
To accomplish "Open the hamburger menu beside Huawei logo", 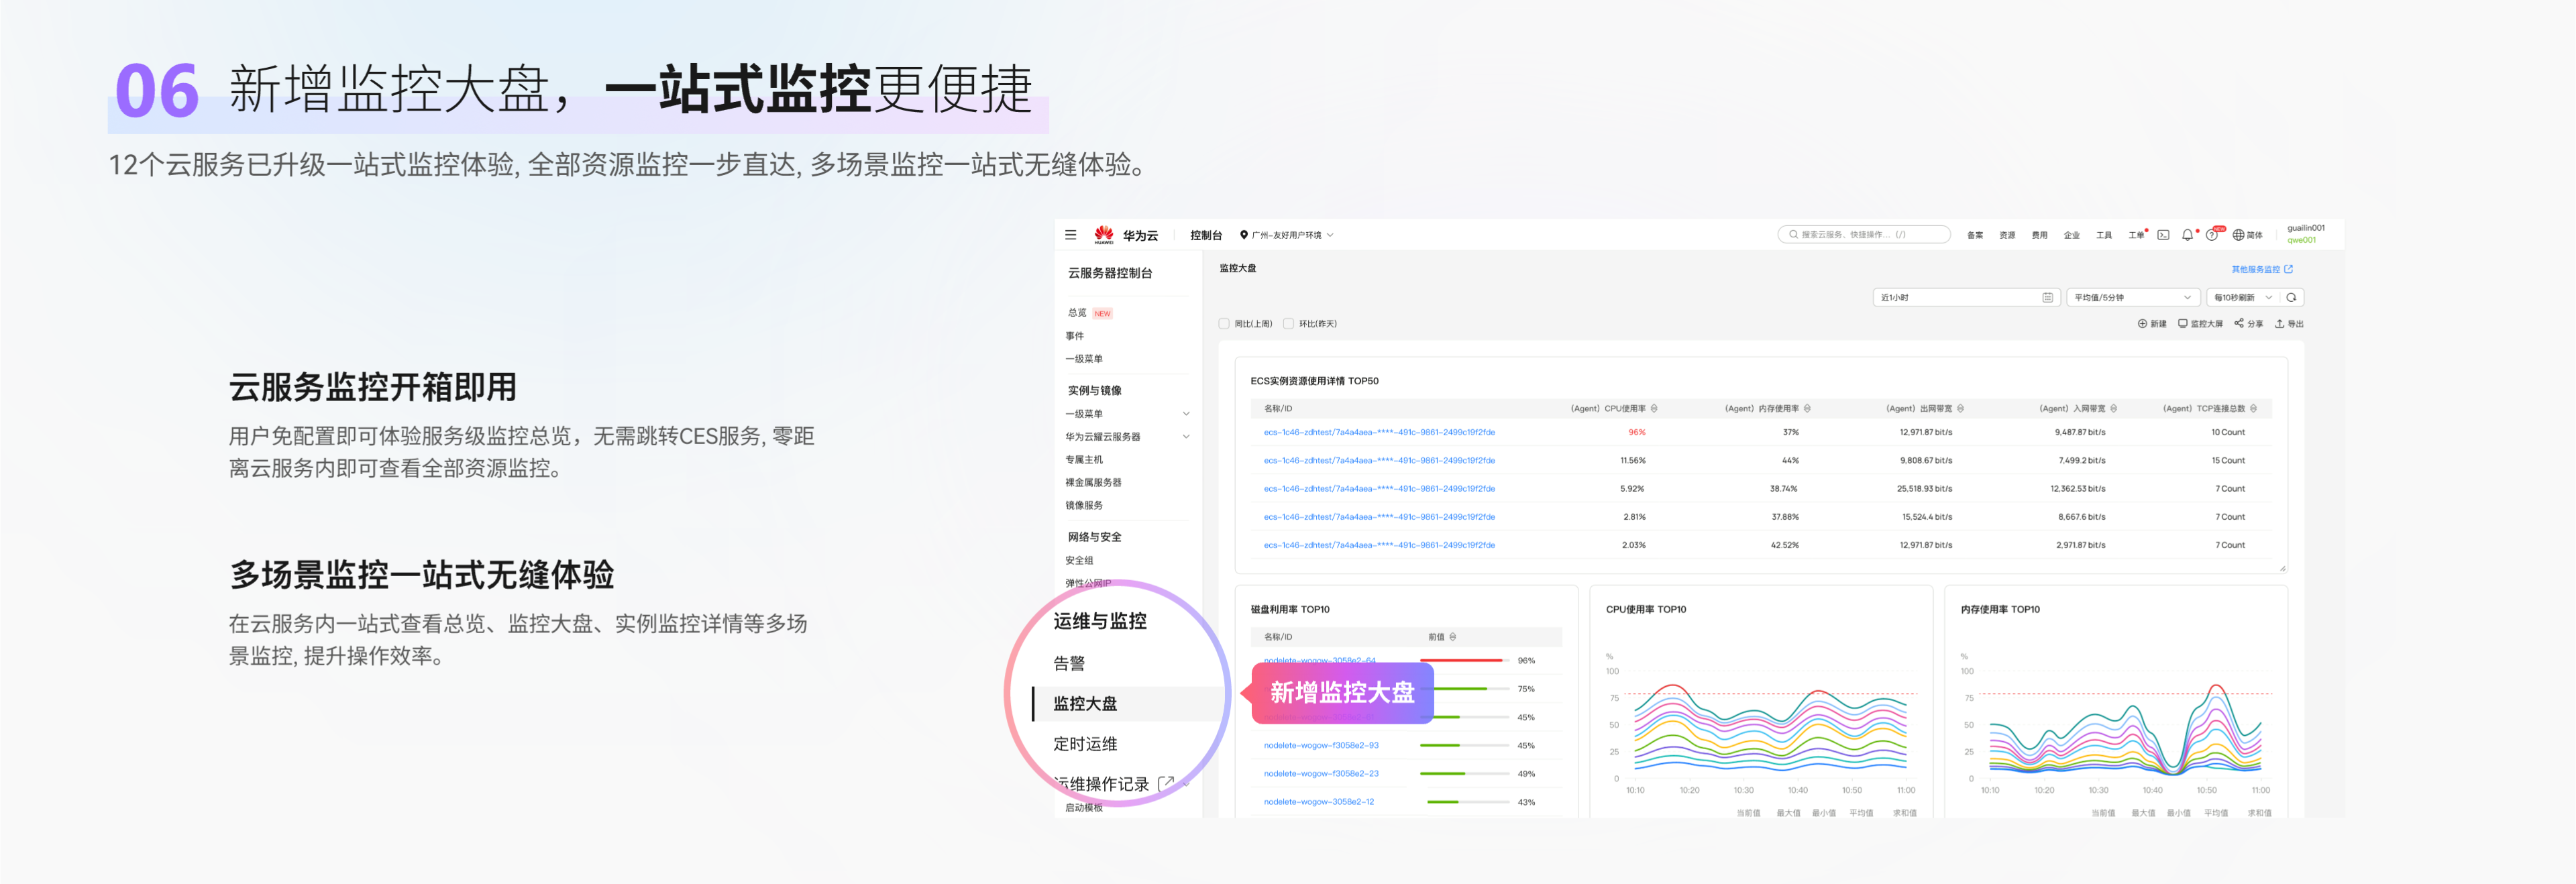I will [x=1070, y=235].
